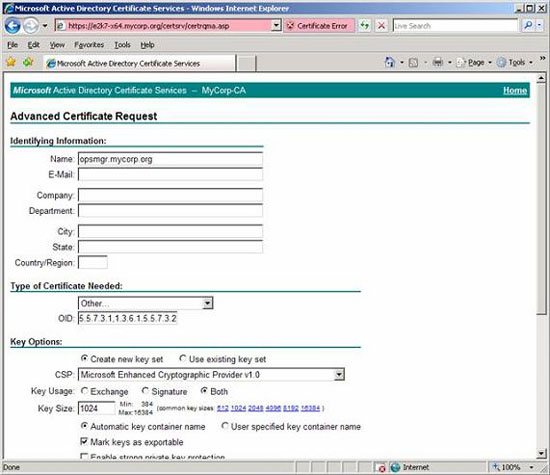Open search provider options dropdown
Image resolution: width=550 pixels, height=475 pixels.
click(x=540, y=25)
